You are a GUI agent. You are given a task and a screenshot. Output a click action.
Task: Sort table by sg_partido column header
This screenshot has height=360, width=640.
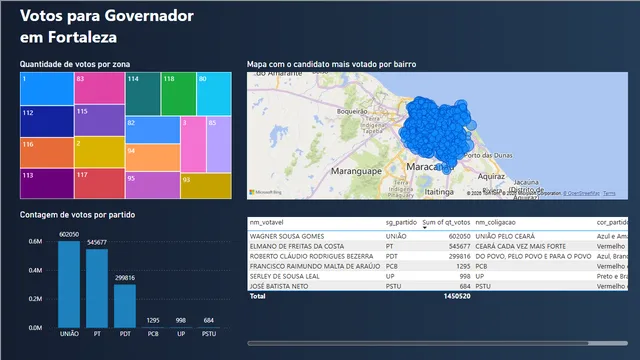pos(401,222)
